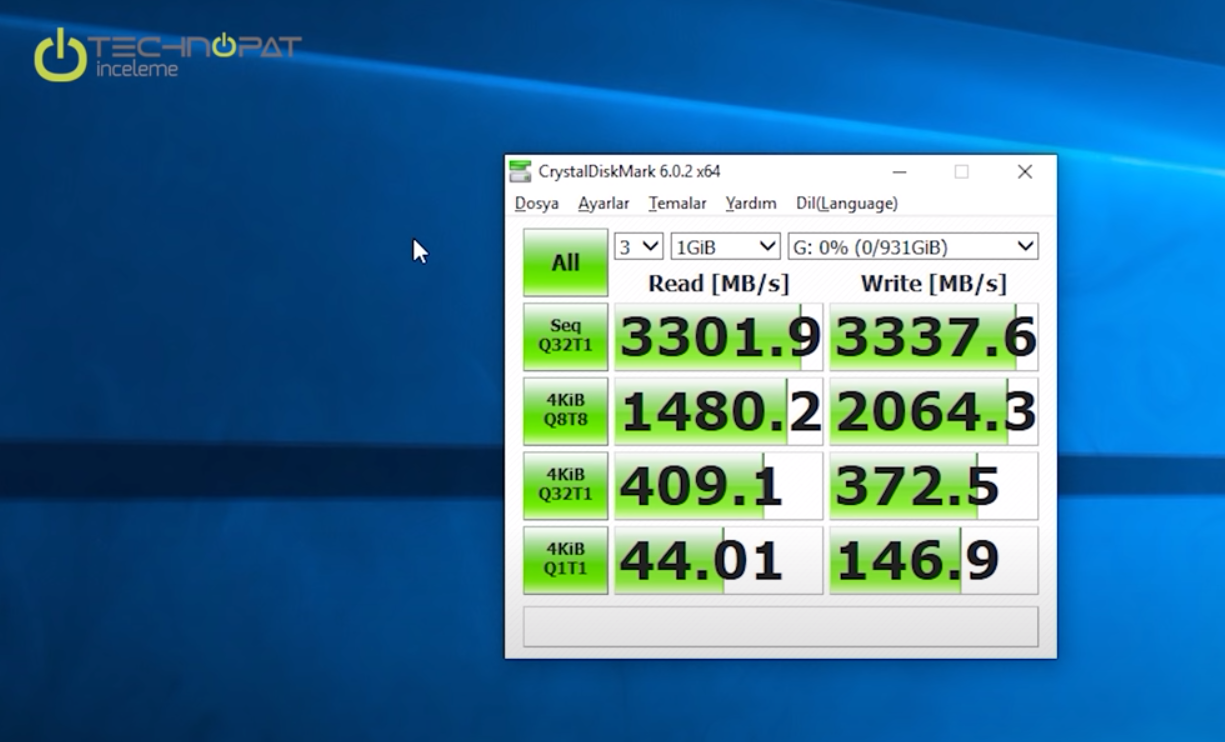Expand the 1GiB test size dropdown
The width and height of the screenshot is (1225, 742).
725,246
